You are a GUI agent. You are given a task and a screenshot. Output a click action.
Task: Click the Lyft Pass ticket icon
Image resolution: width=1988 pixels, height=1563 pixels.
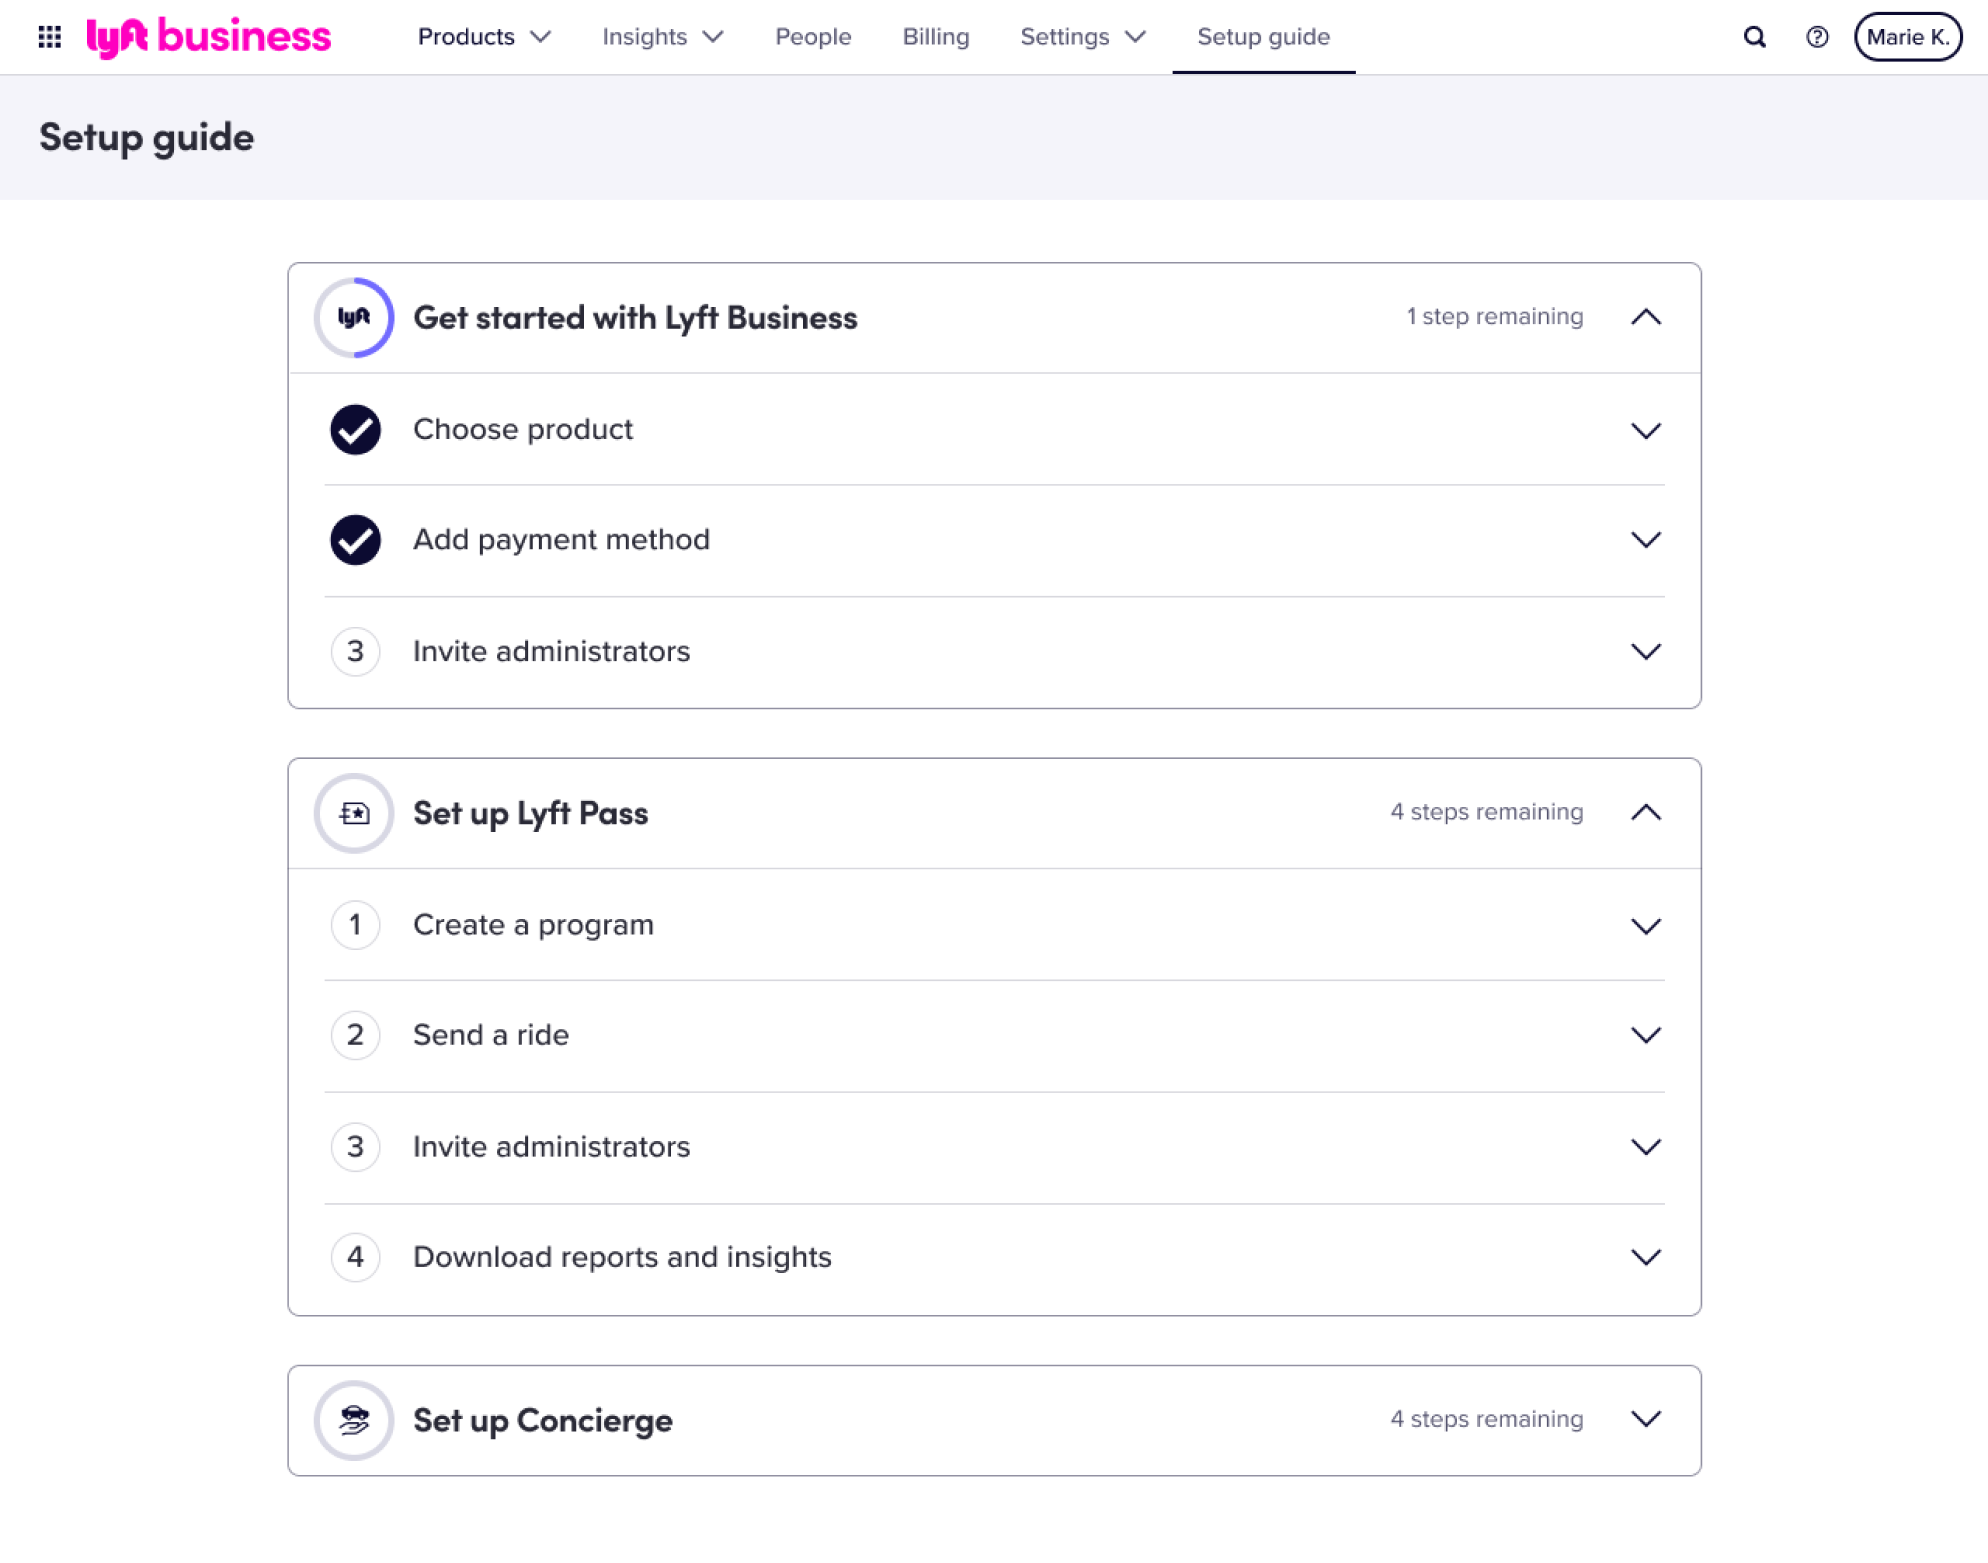click(354, 813)
